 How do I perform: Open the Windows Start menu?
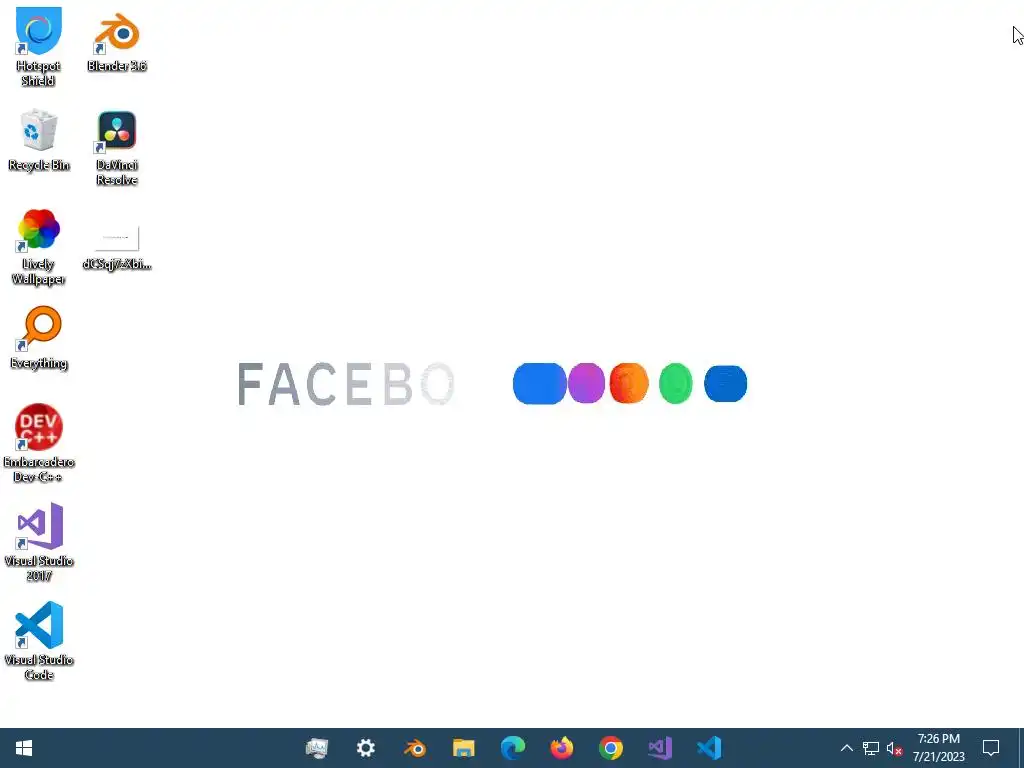pos(24,748)
